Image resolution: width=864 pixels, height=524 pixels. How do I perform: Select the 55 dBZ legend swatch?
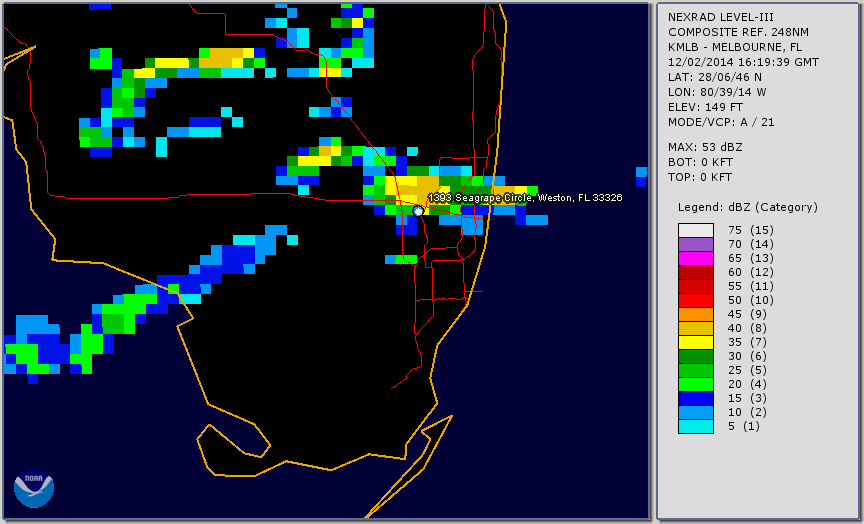[696, 287]
